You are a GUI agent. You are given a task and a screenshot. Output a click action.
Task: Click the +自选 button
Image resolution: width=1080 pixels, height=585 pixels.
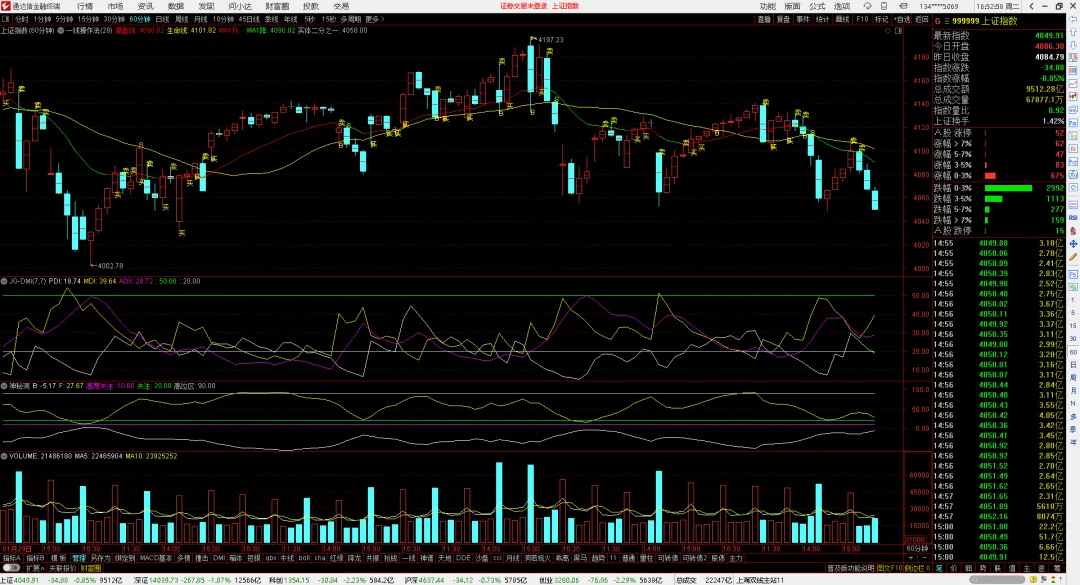pos(902,19)
